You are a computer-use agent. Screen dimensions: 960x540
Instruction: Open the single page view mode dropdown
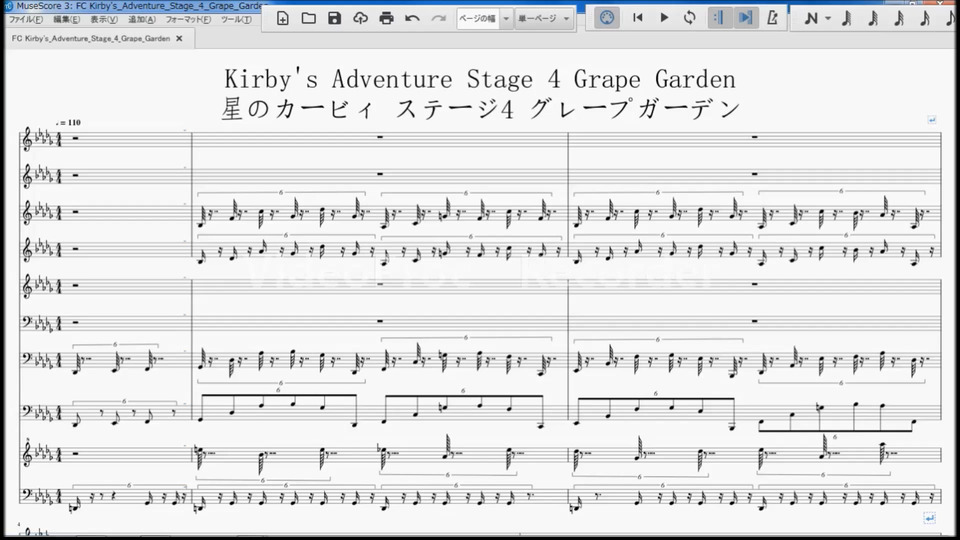click(x=543, y=18)
